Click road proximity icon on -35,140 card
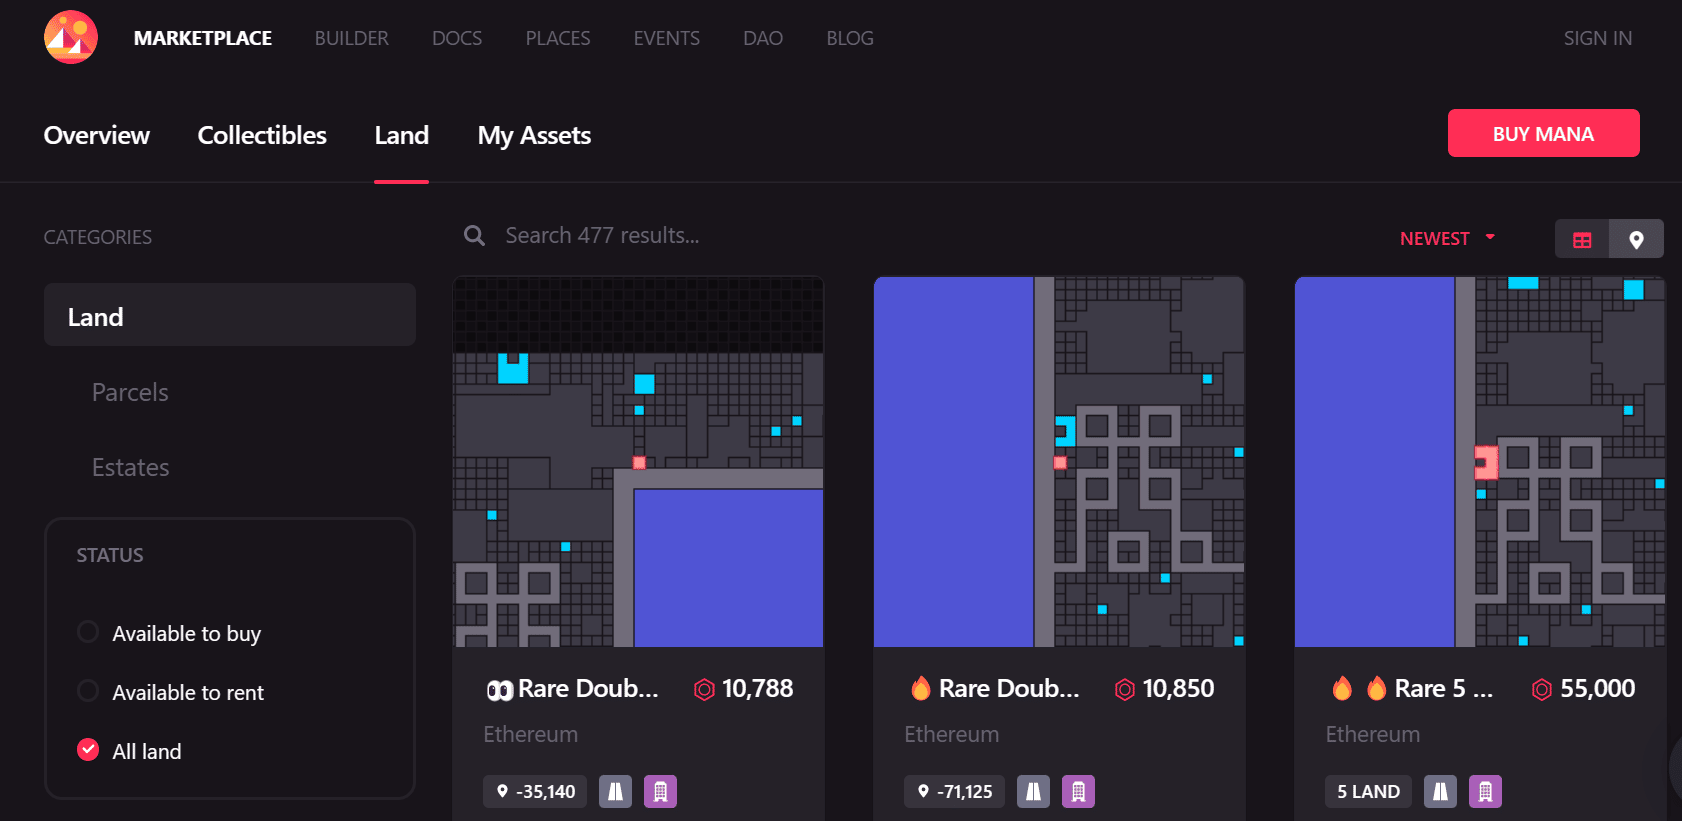1682x821 pixels. coord(615,791)
